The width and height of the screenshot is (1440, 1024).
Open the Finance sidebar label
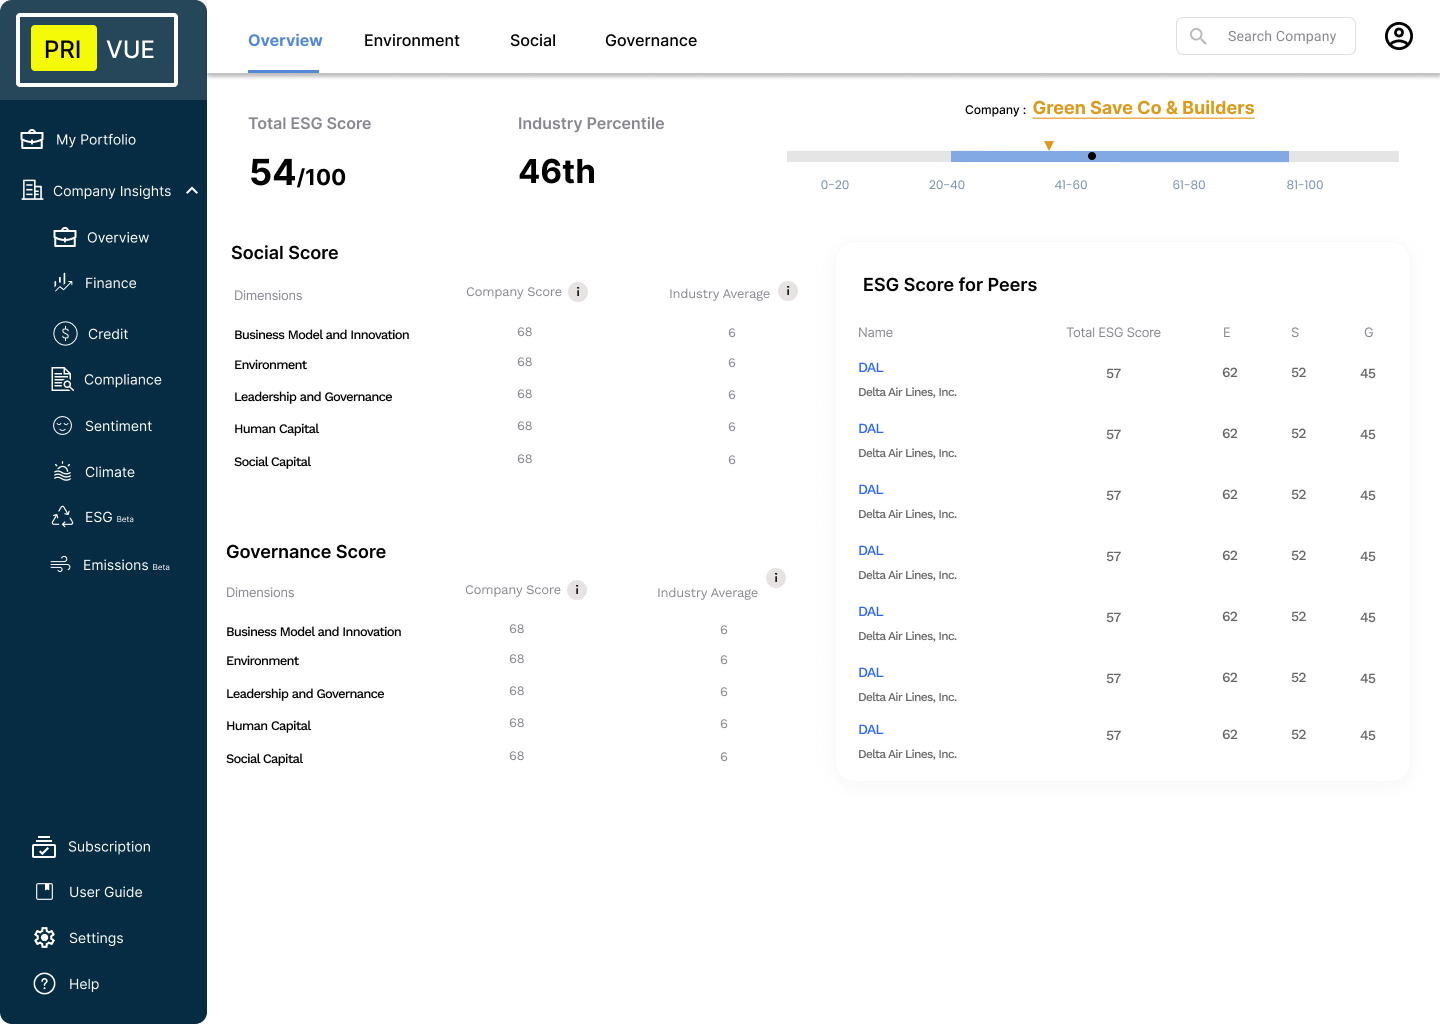click(x=111, y=283)
